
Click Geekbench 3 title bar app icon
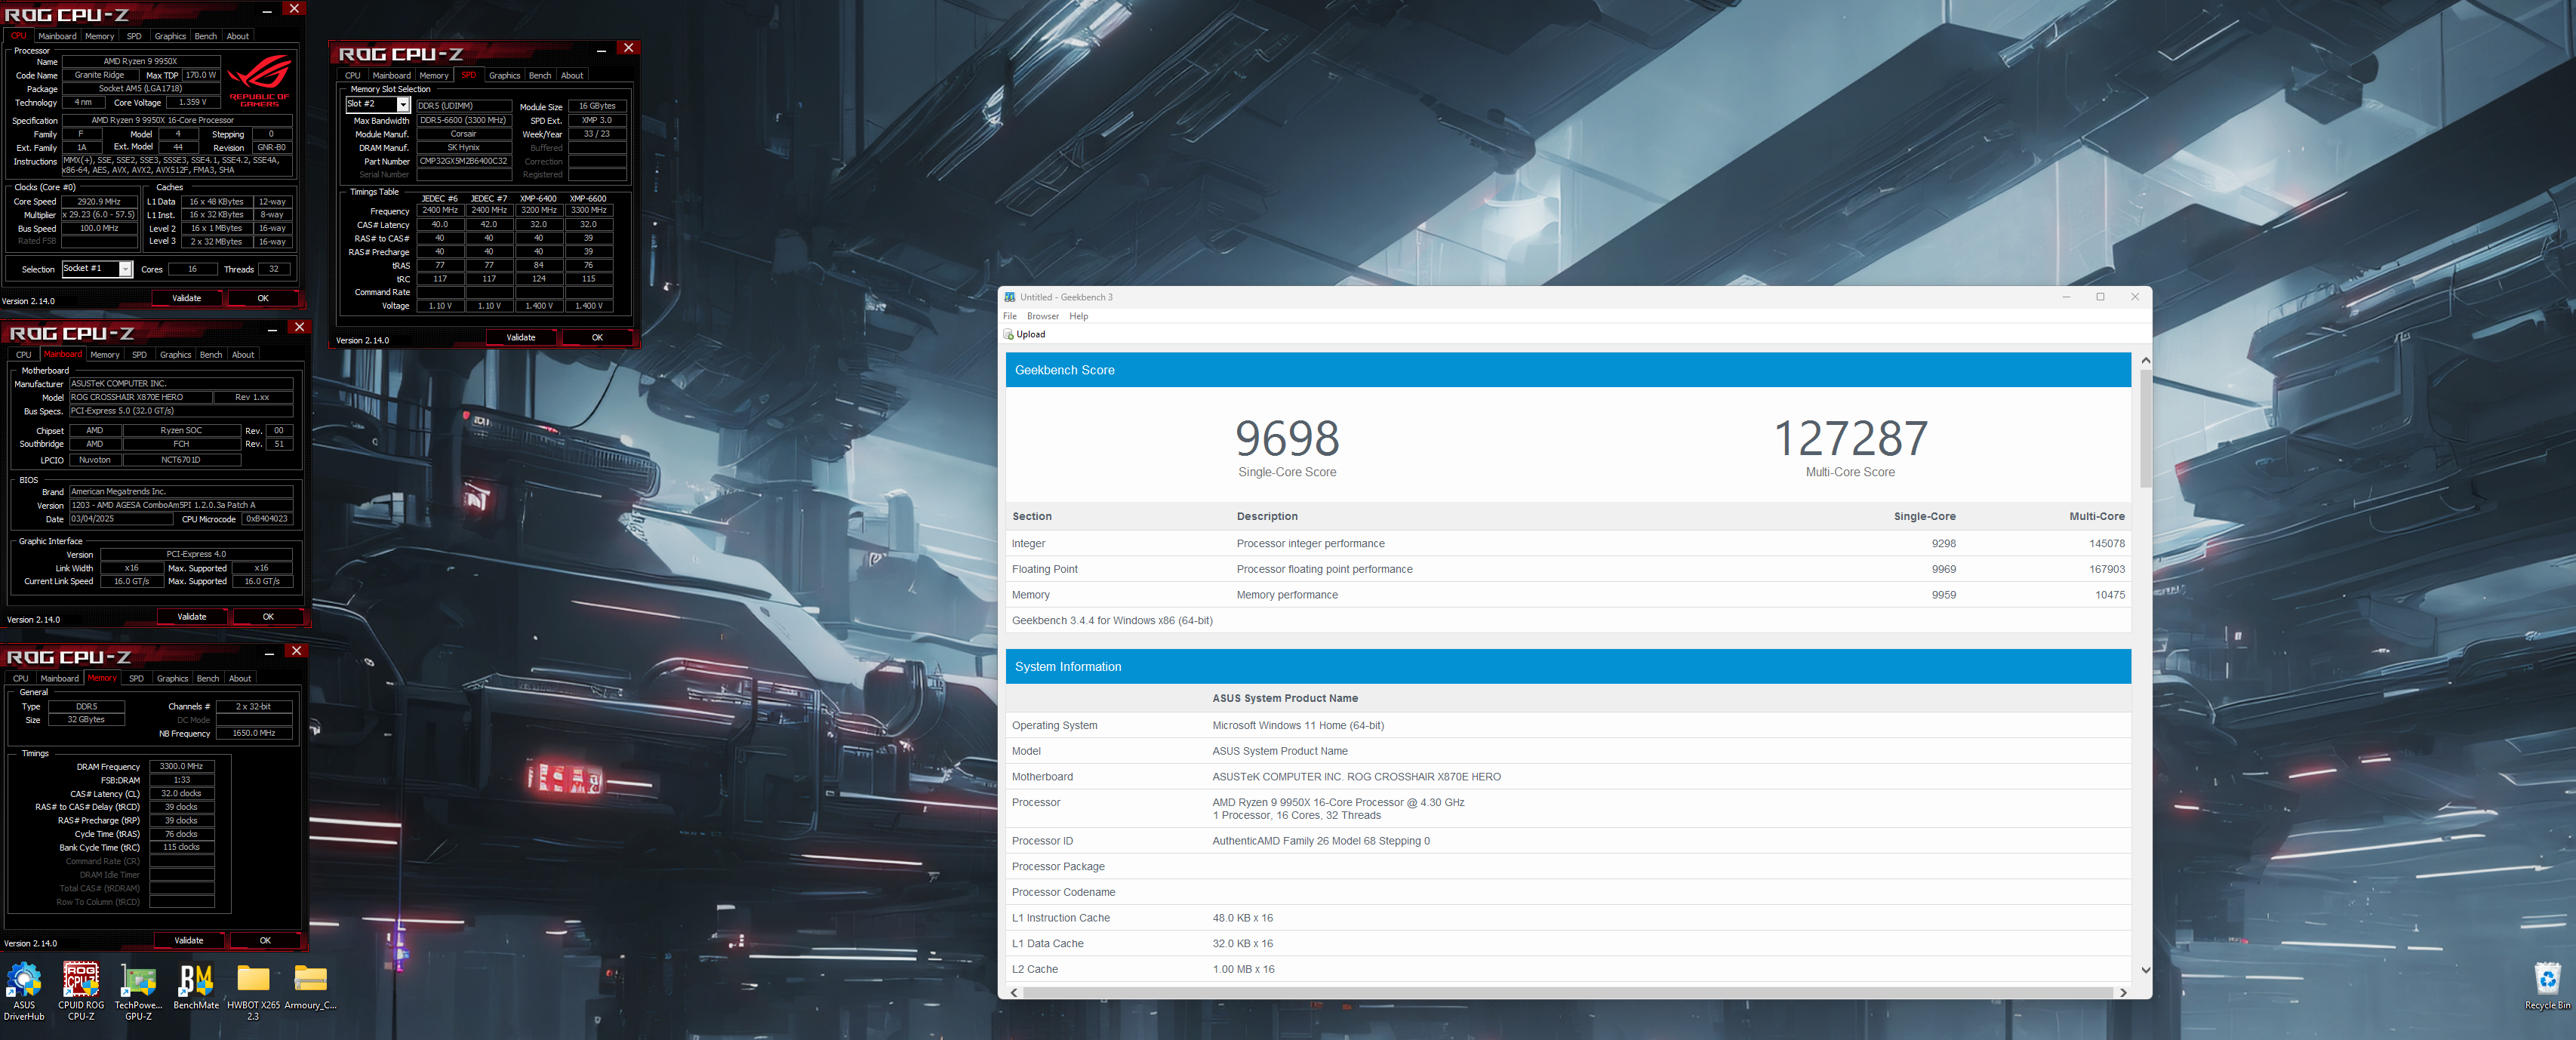(1010, 297)
